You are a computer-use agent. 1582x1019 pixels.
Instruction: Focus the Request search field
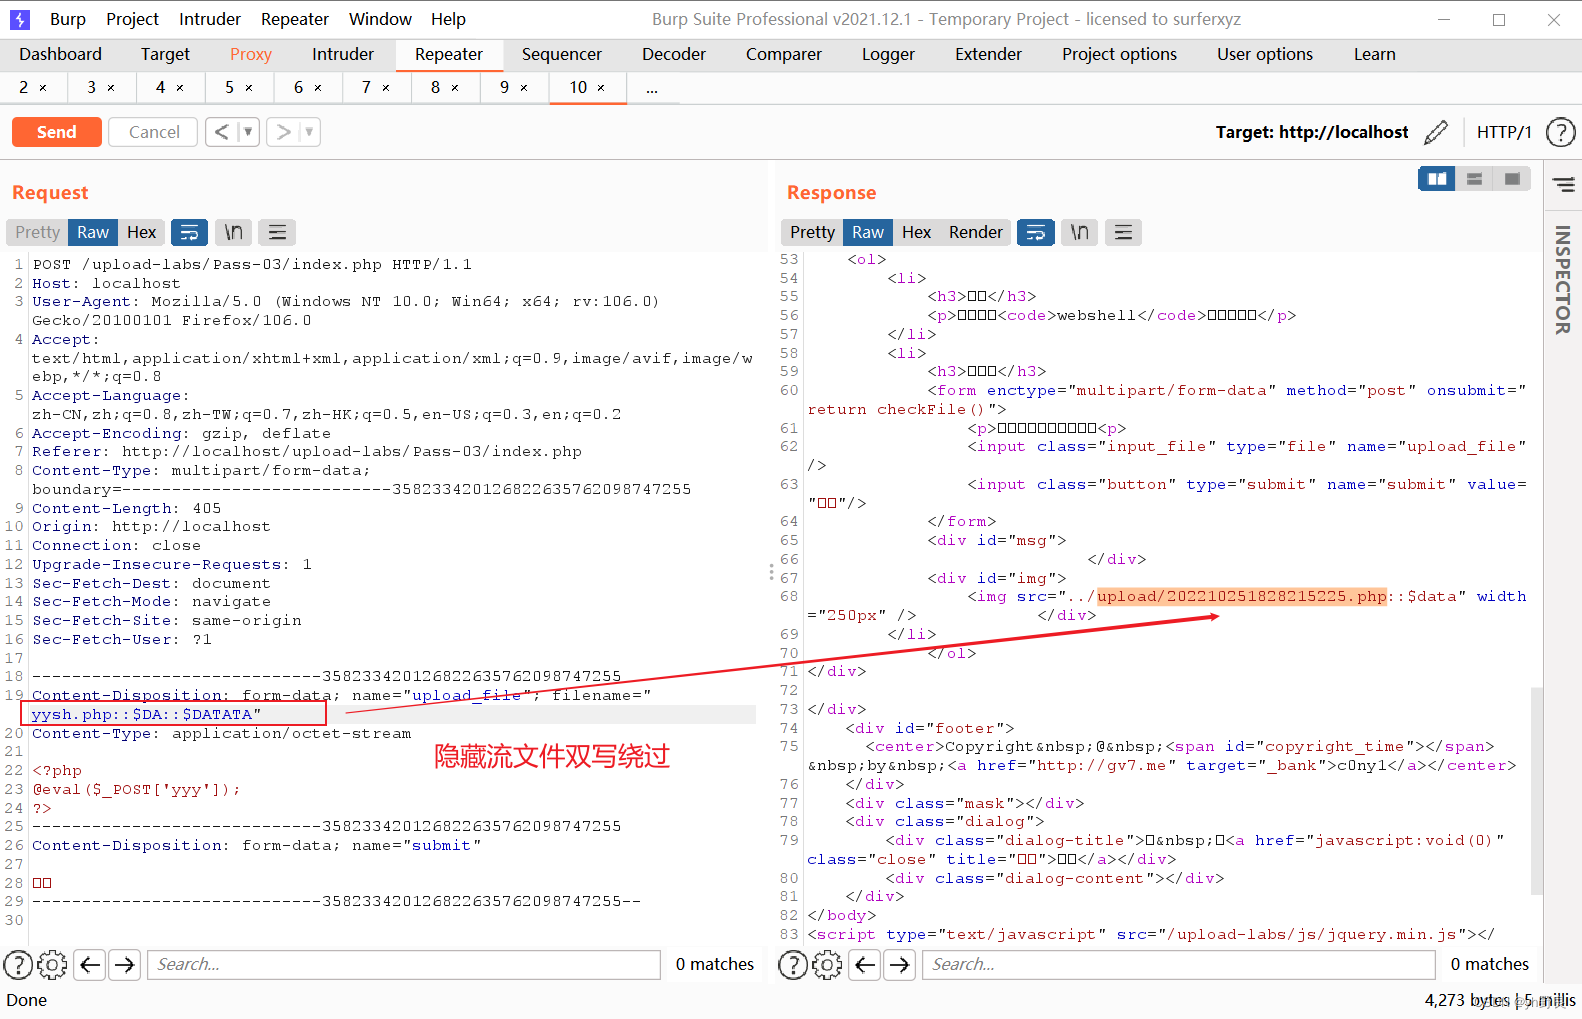tap(404, 965)
